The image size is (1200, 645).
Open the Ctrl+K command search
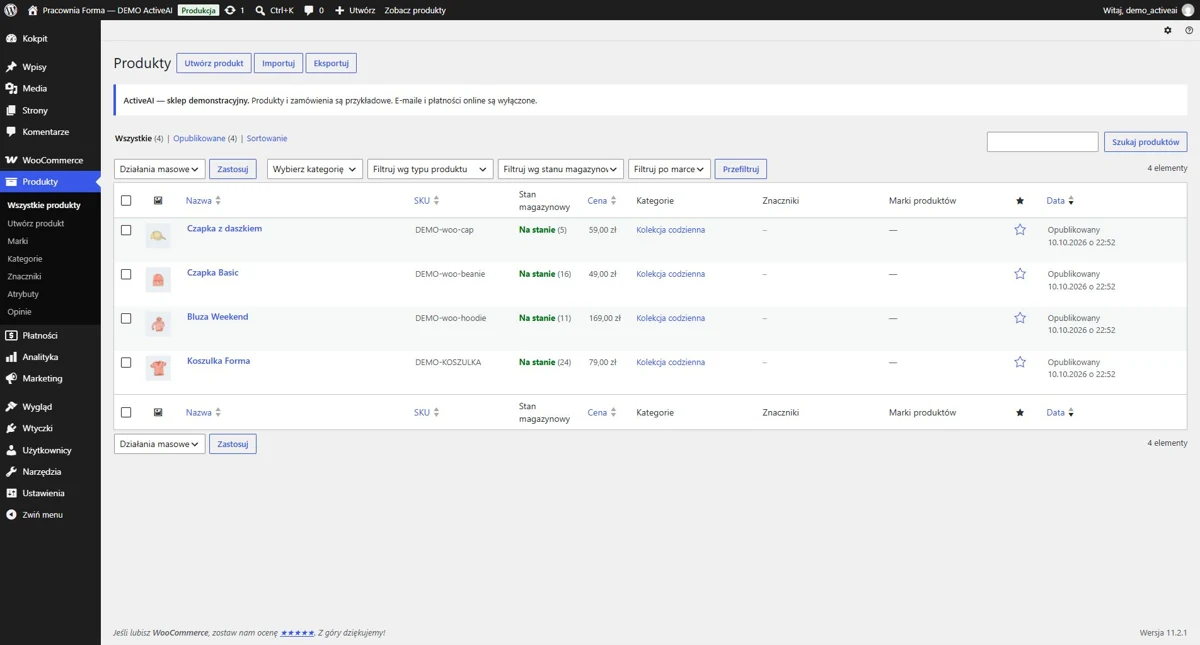tap(274, 10)
